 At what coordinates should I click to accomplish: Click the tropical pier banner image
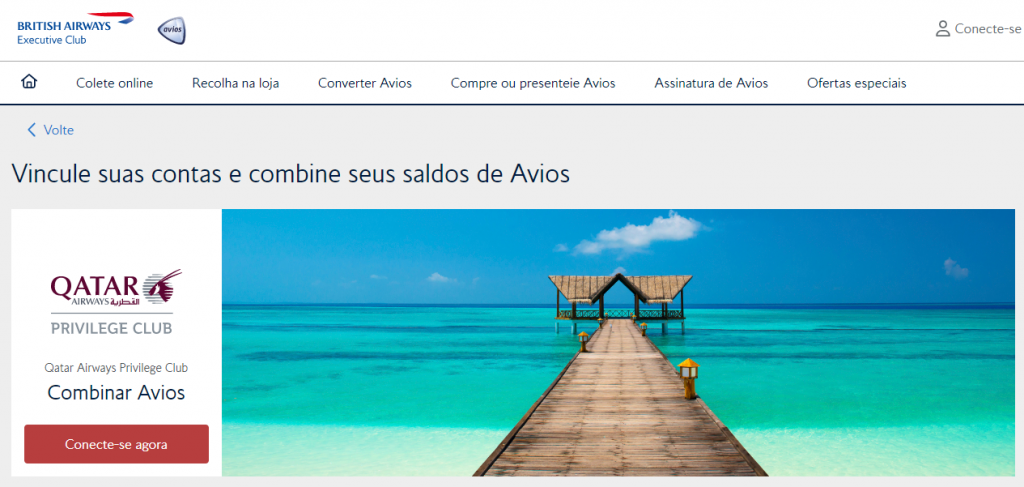[x=618, y=342]
